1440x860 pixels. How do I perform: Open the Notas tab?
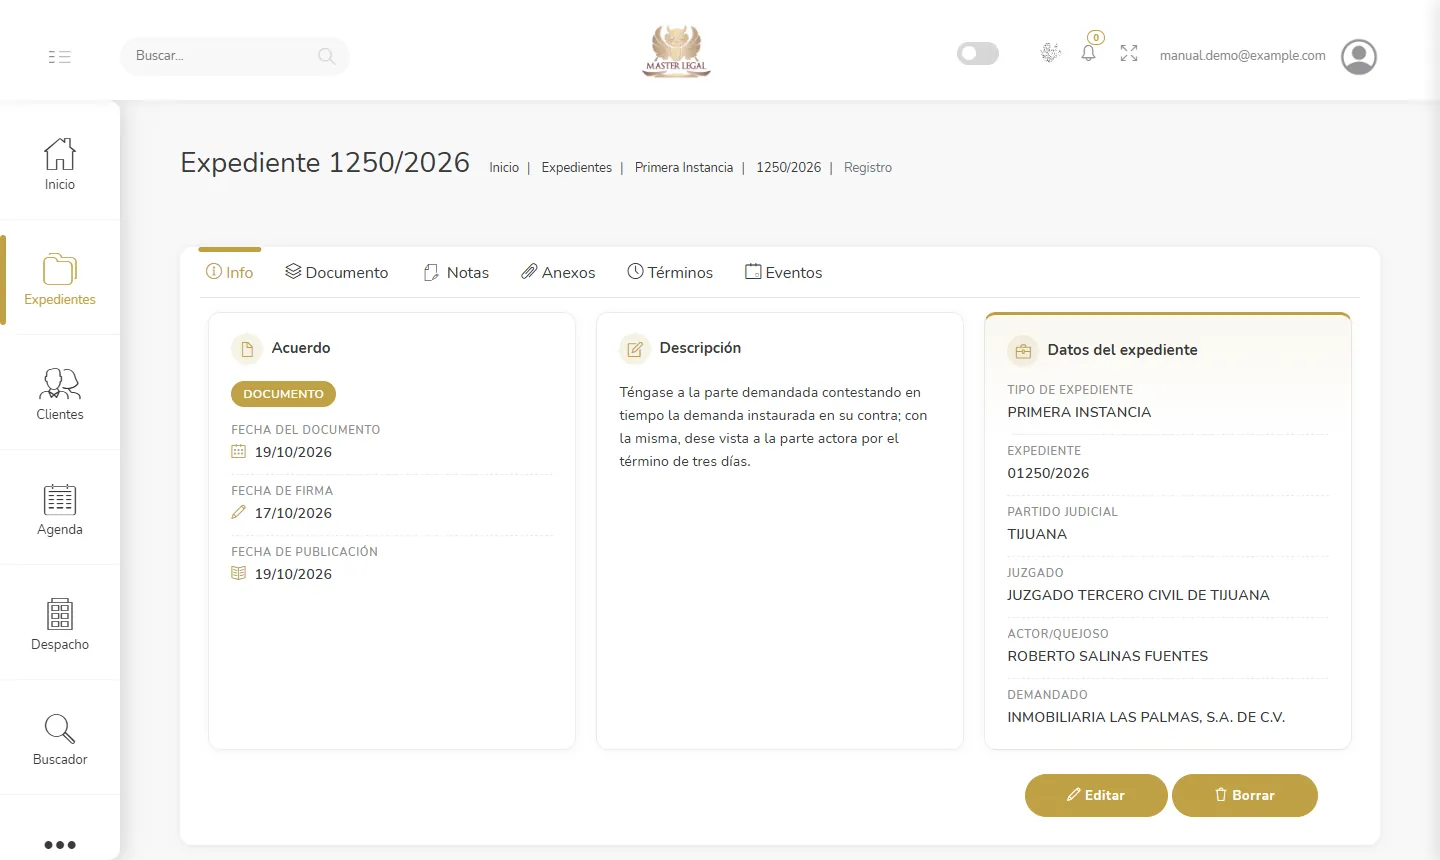456,272
